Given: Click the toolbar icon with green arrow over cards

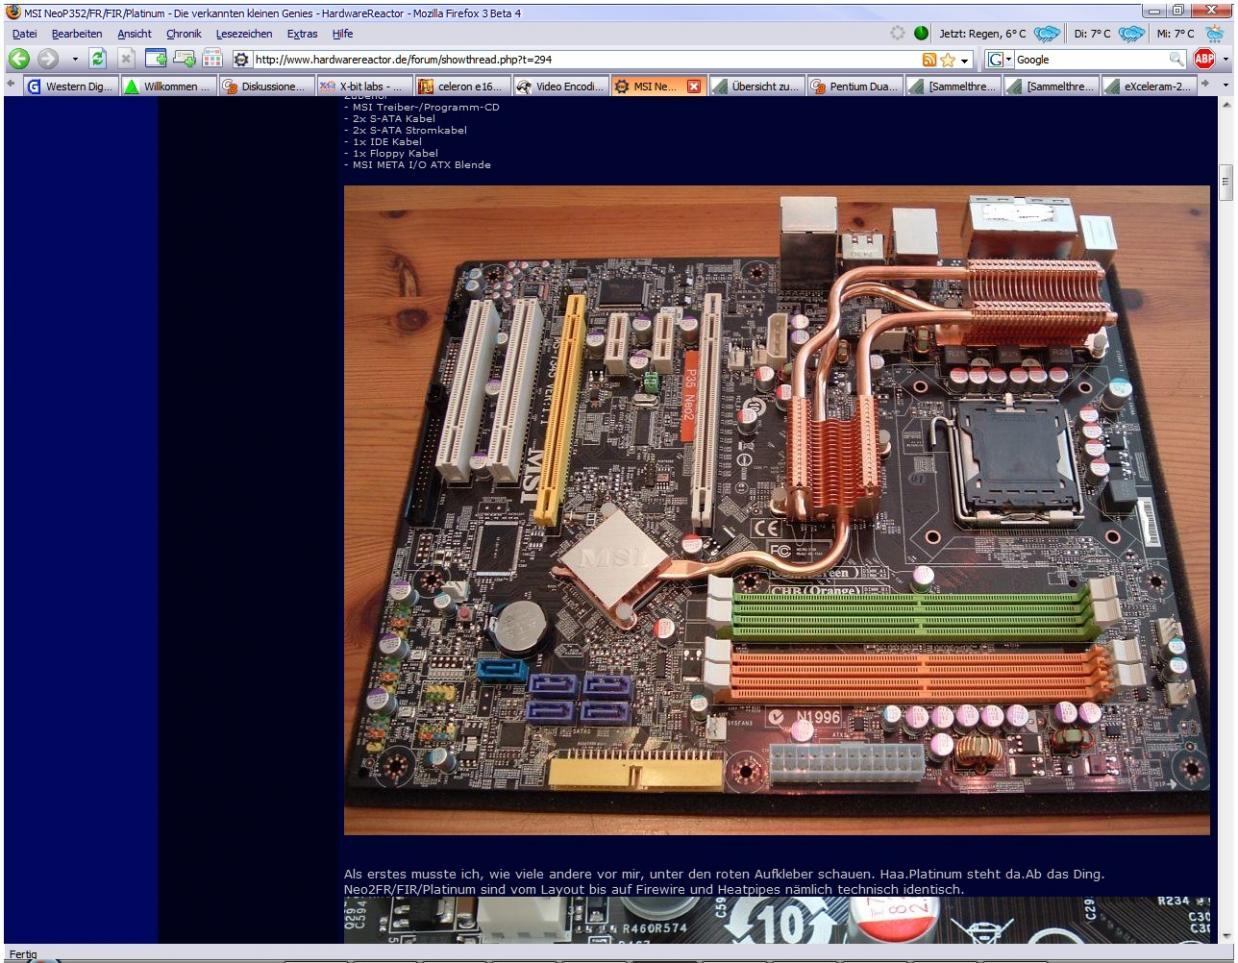Looking at the screenshot, I should [x=185, y=60].
